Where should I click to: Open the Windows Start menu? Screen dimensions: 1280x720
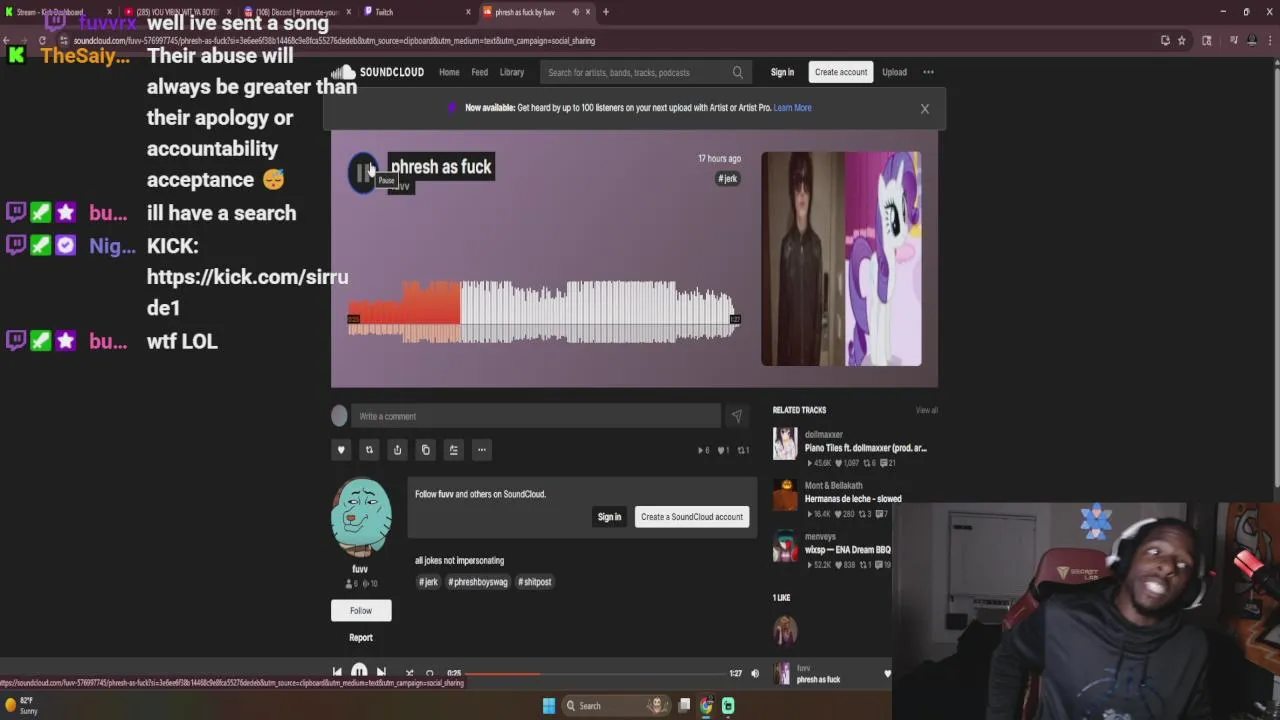tap(548, 706)
